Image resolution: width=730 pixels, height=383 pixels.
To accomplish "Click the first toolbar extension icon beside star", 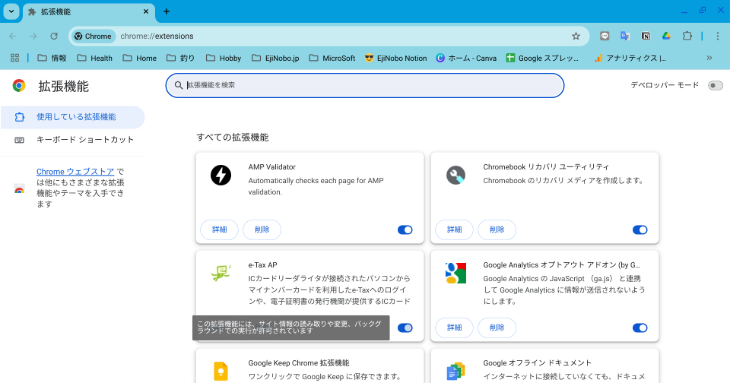I will pyautogui.click(x=604, y=36).
